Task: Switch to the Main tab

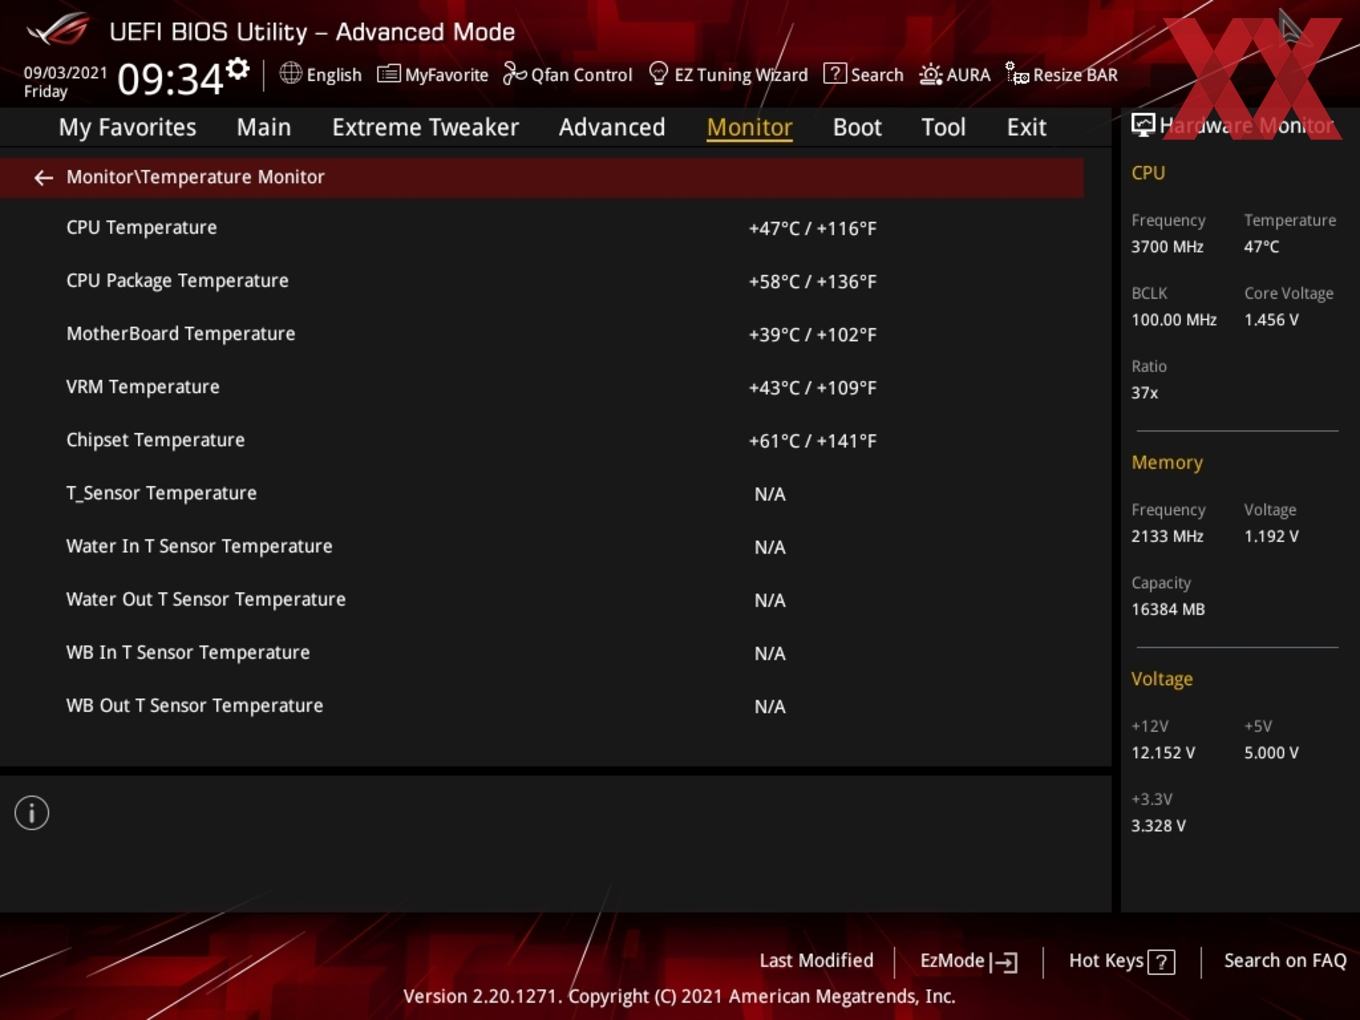Action: [264, 127]
